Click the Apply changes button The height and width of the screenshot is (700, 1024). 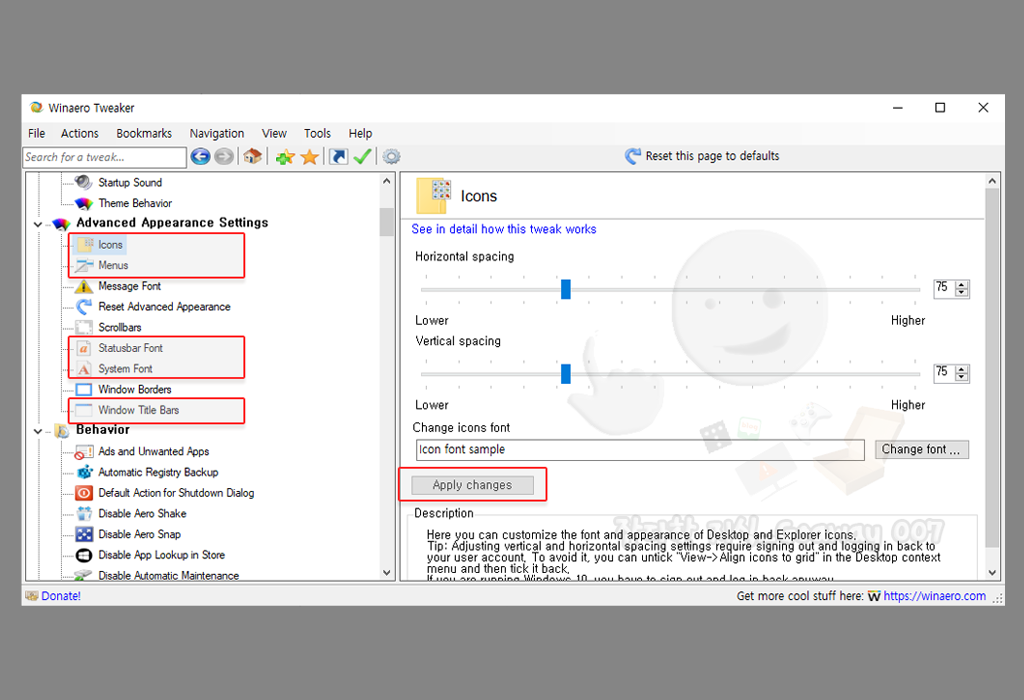(472, 485)
